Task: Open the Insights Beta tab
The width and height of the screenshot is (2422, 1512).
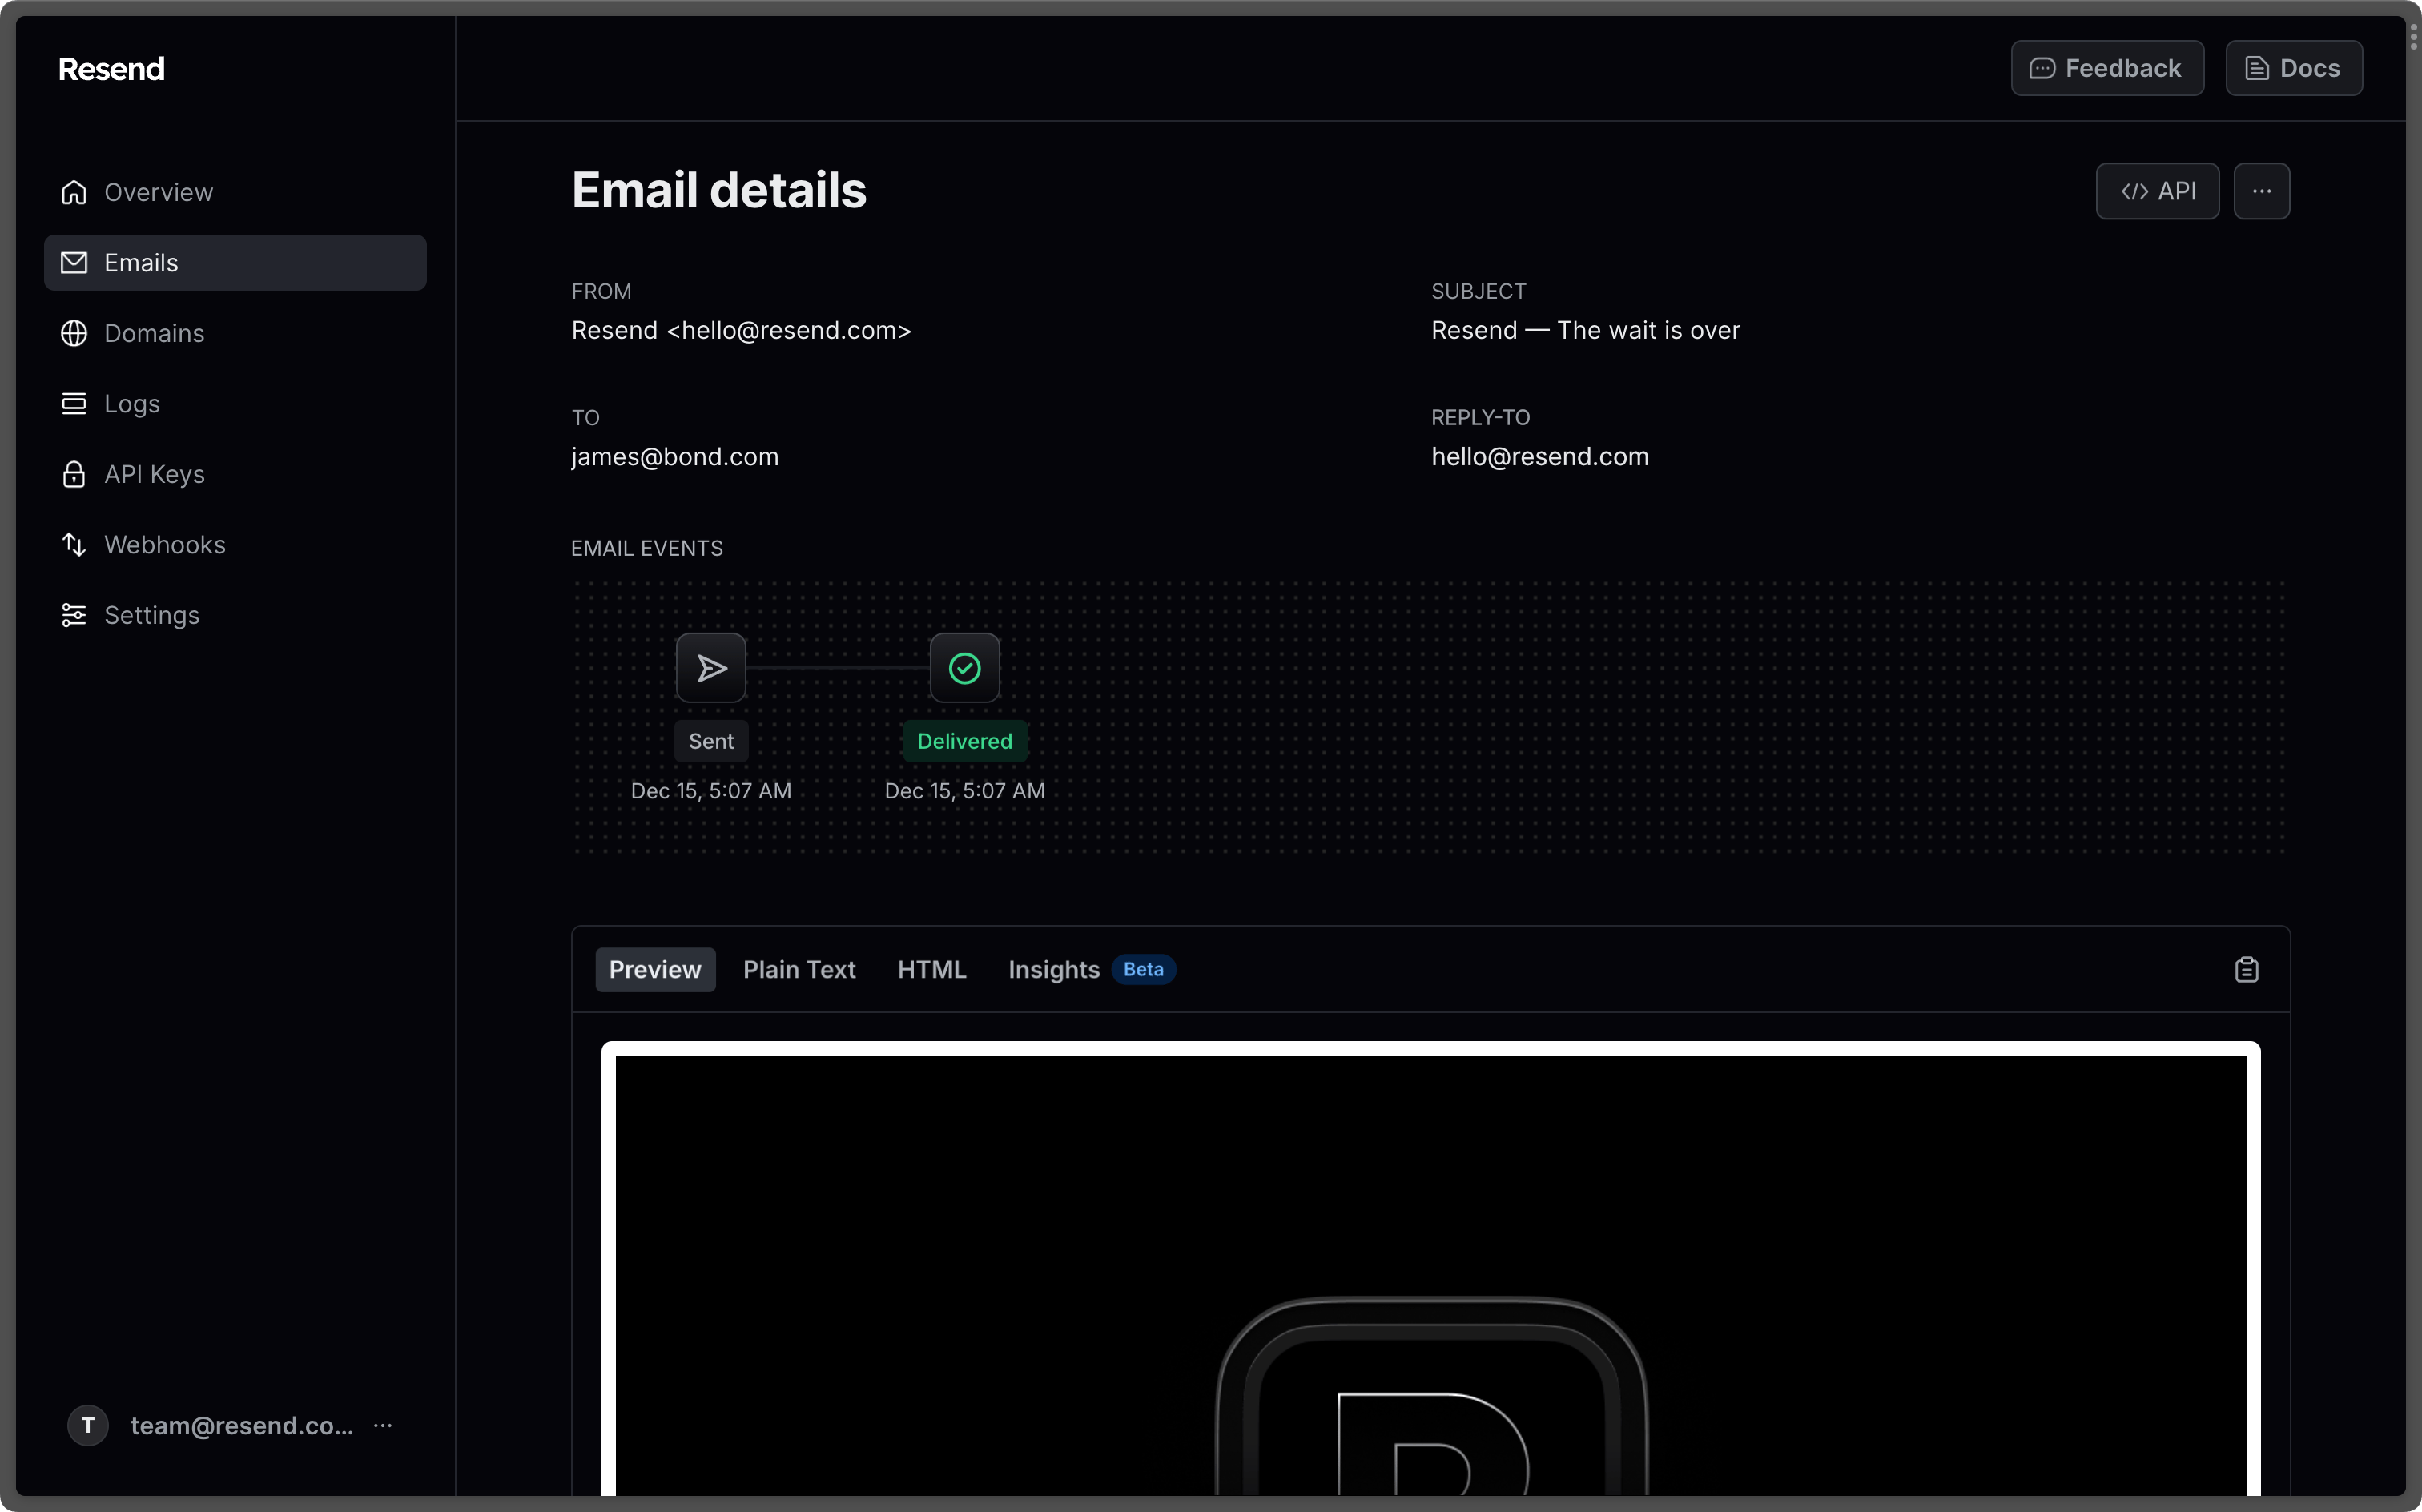Action: pyautogui.click(x=1091, y=970)
